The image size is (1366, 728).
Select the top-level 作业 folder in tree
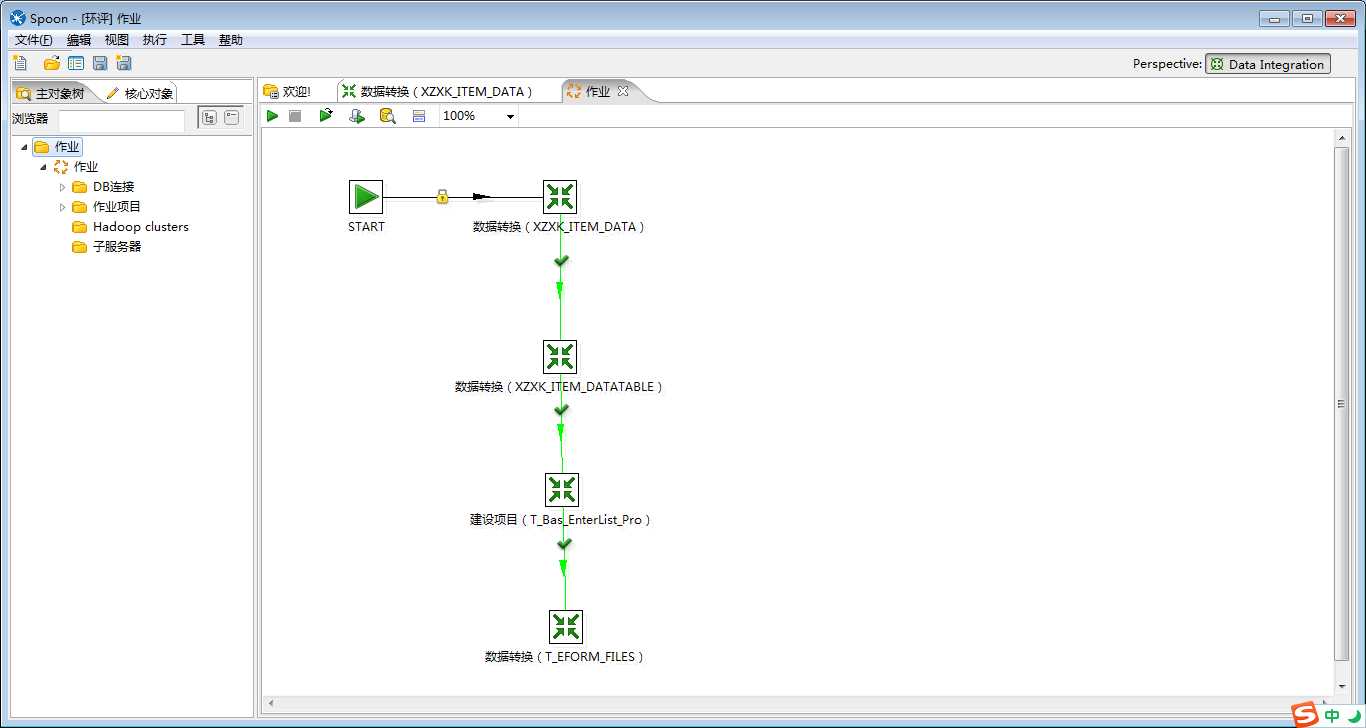pyautogui.click(x=57, y=147)
